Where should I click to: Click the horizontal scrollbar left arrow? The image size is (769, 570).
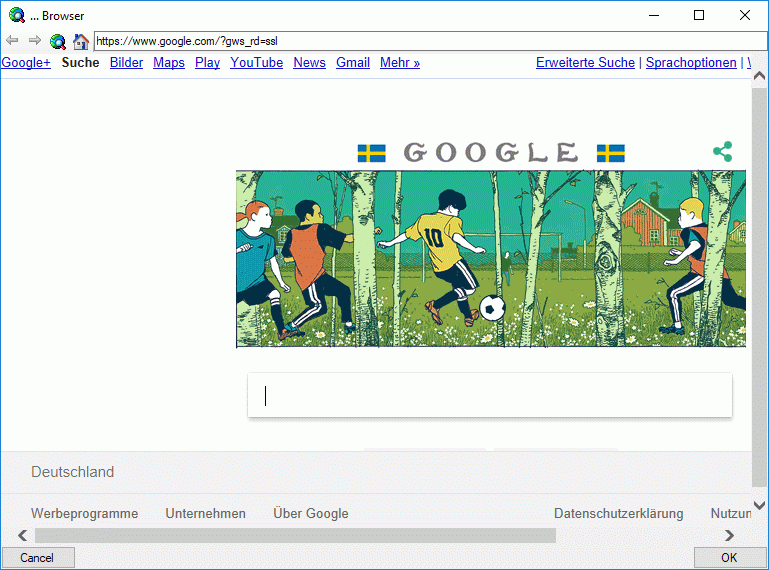pyautogui.click(x=23, y=535)
